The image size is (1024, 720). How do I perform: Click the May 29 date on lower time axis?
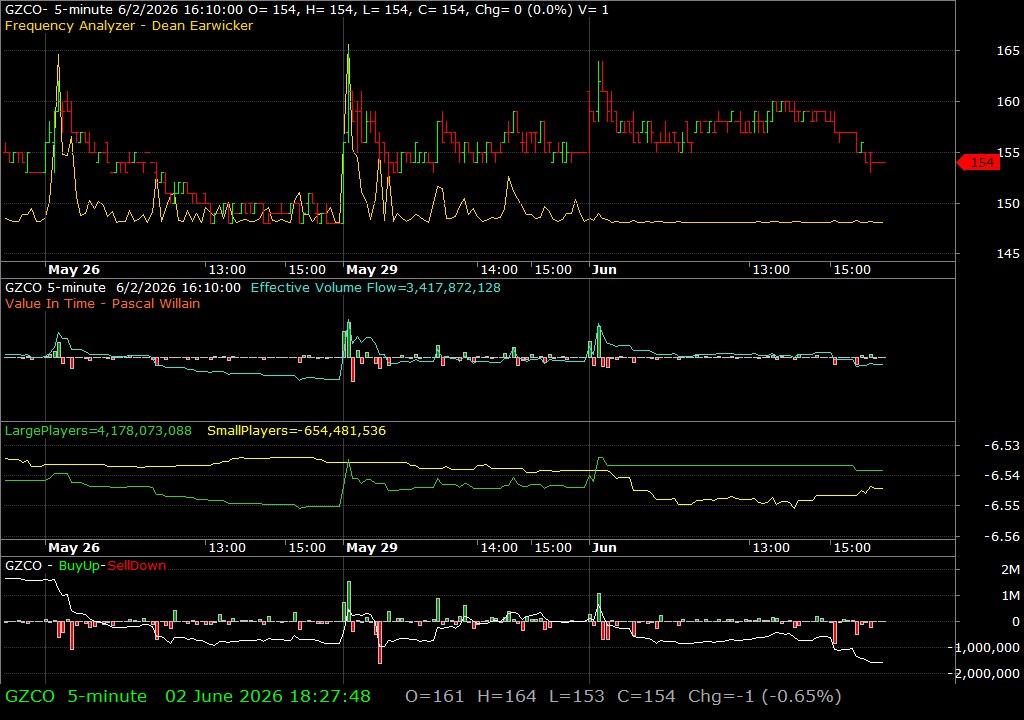[x=372, y=548]
